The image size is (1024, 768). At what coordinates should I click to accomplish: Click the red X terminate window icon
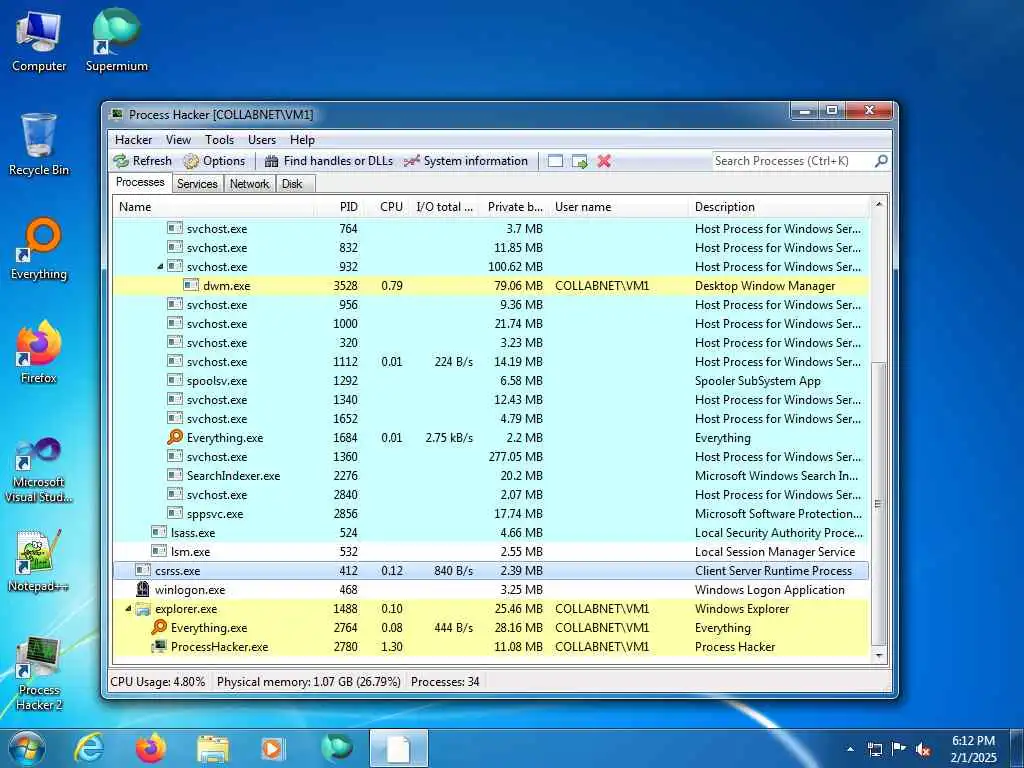pos(604,161)
